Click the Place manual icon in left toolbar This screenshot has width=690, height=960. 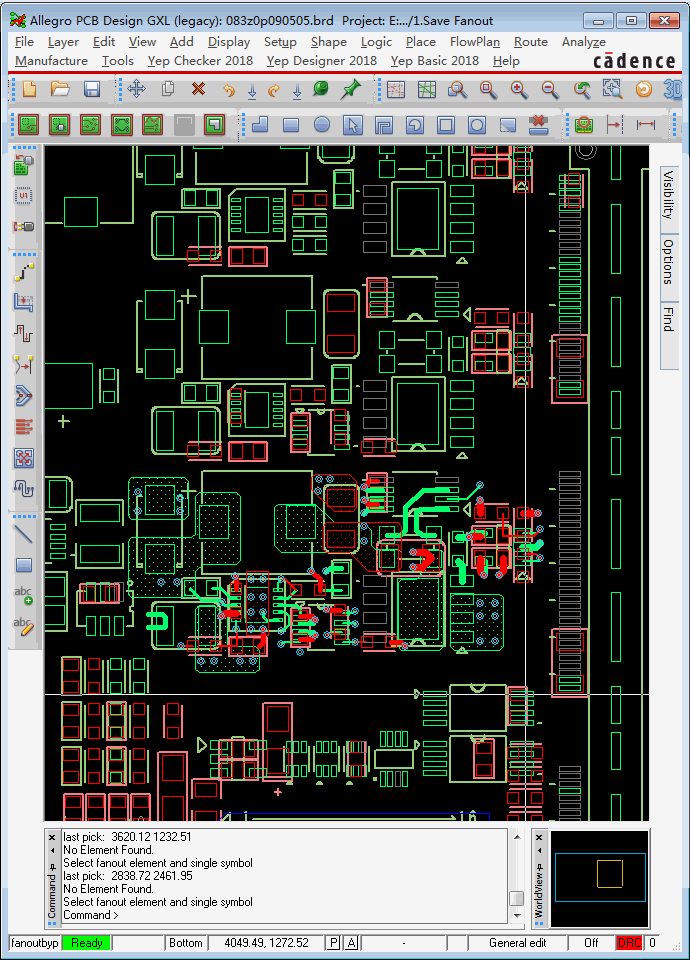24,165
